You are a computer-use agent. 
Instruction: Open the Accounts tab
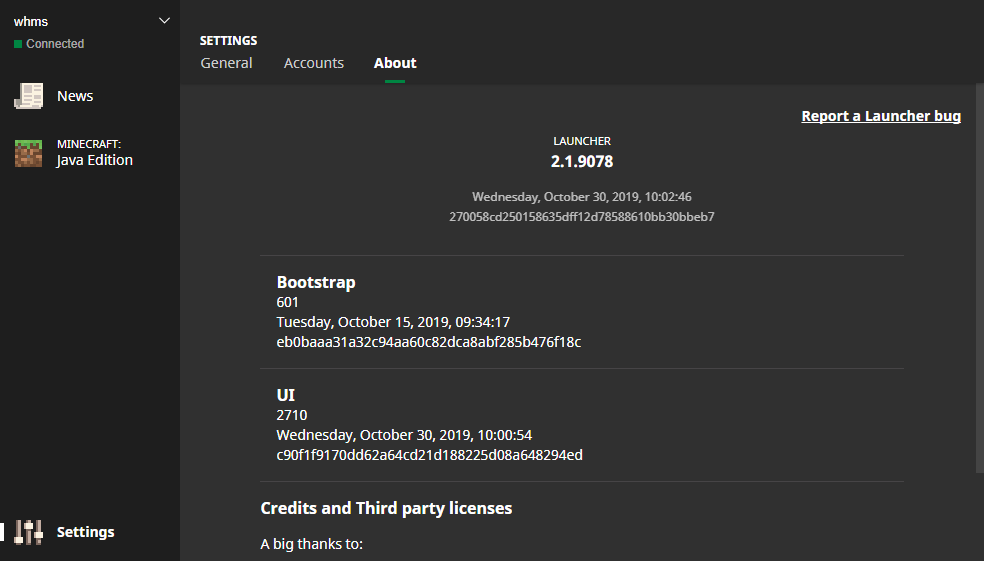pos(313,63)
